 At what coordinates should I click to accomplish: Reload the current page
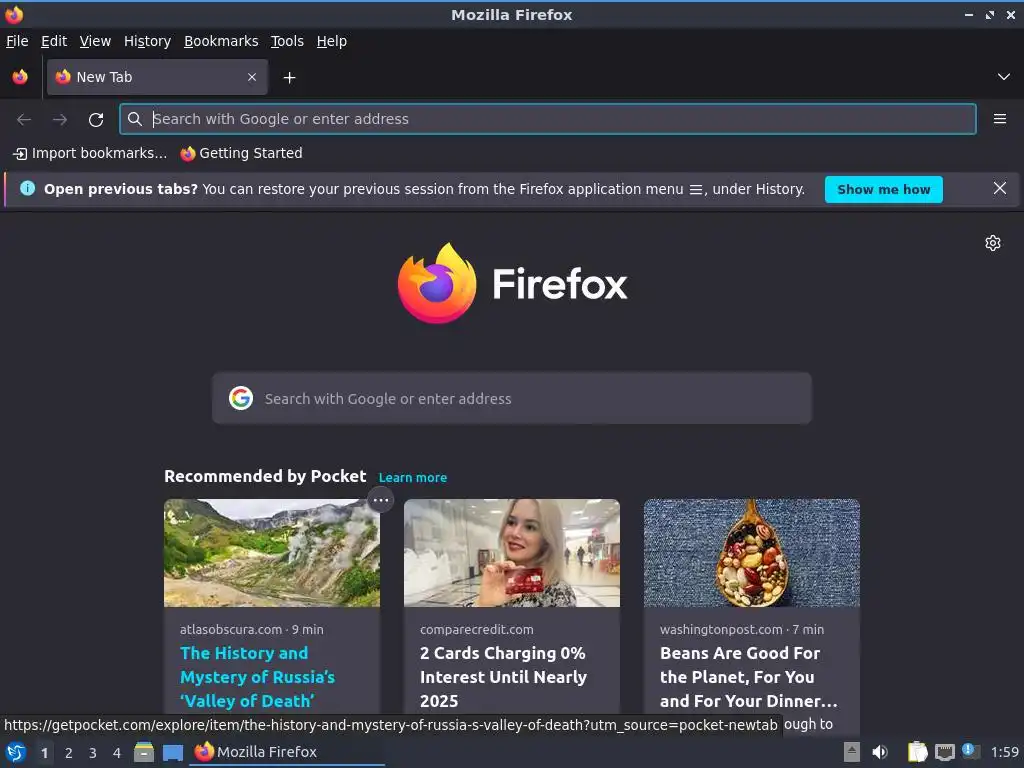[x=96, y=120]
